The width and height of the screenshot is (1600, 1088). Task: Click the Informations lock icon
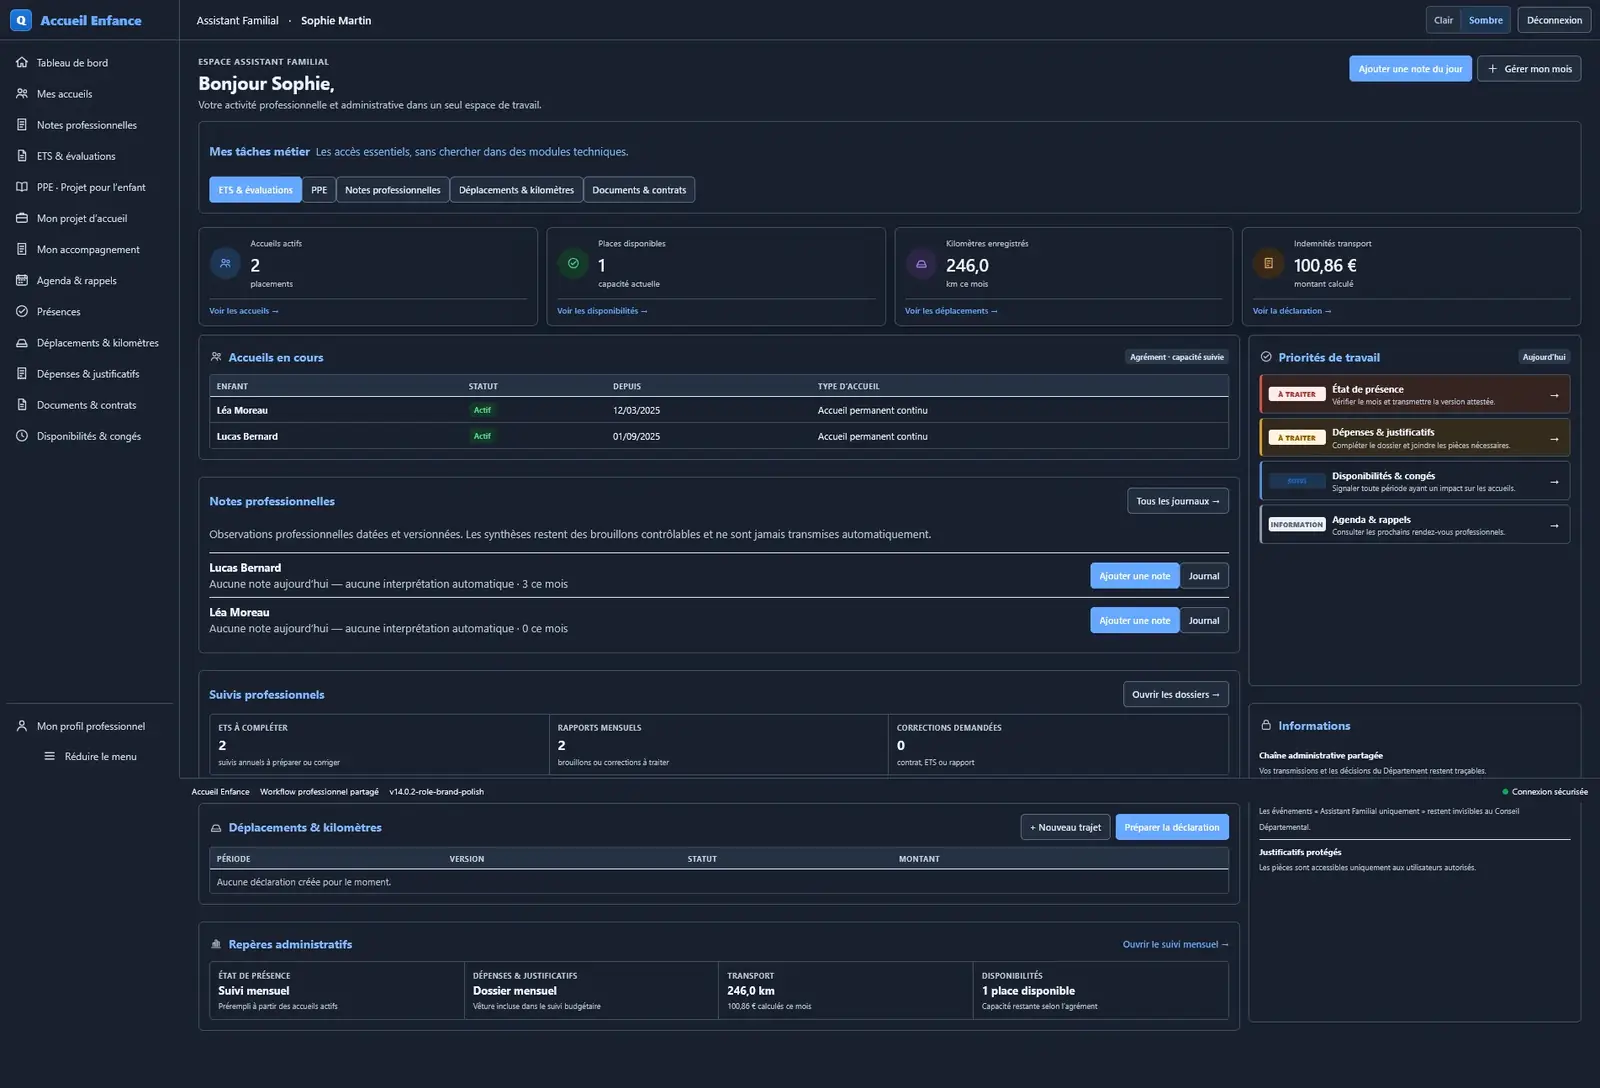[1266, 725]
